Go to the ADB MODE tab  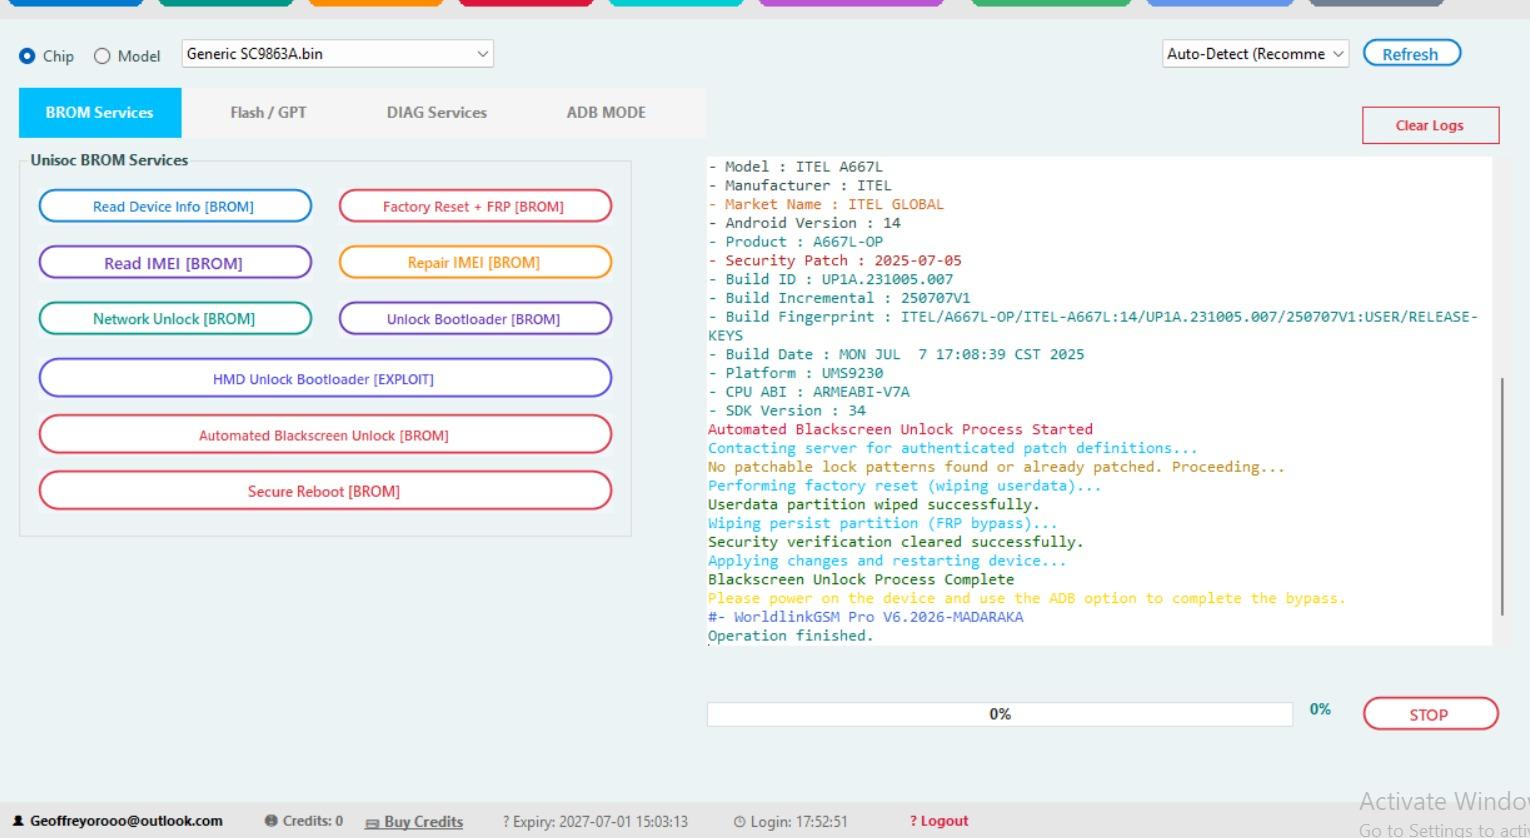coord(606,112)
